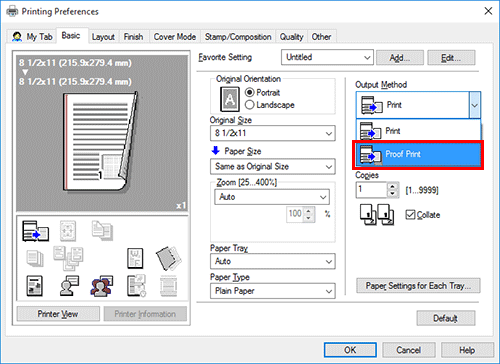Open the Original Size dropdown
This screenshot has height=364, width=500.
[x=273, y=133]
